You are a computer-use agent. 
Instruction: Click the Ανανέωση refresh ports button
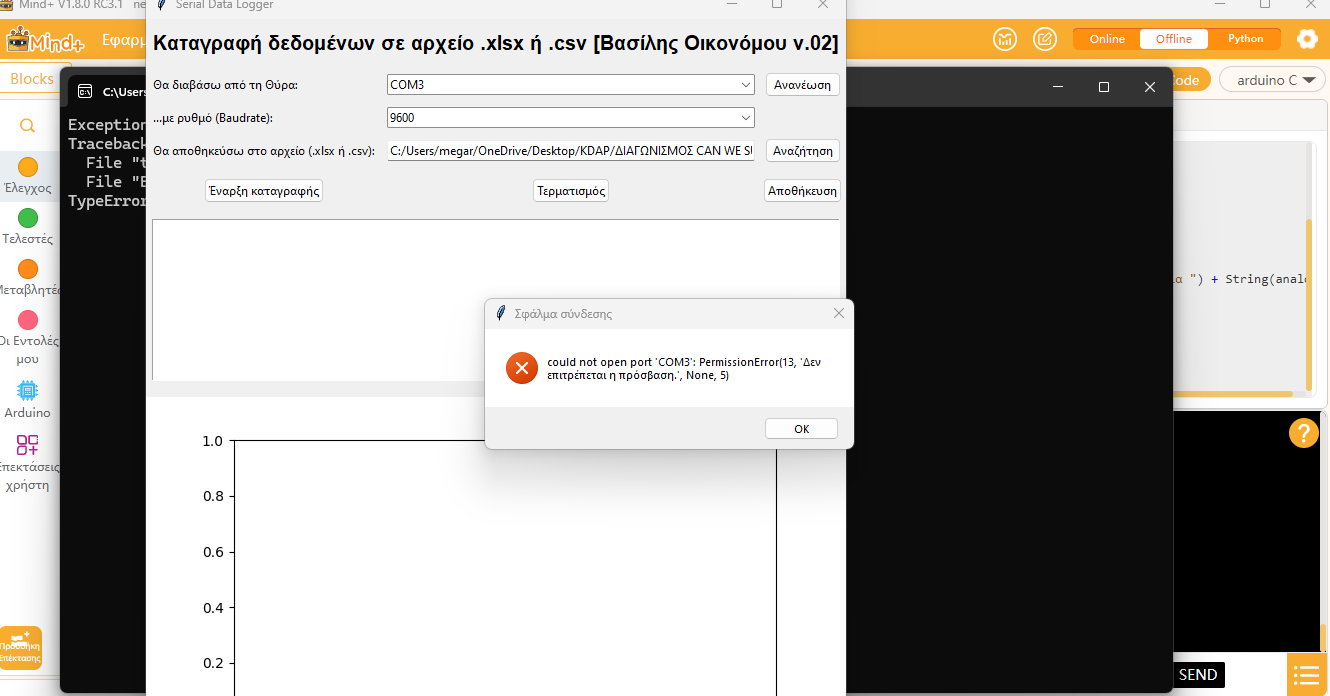[802, 85]
